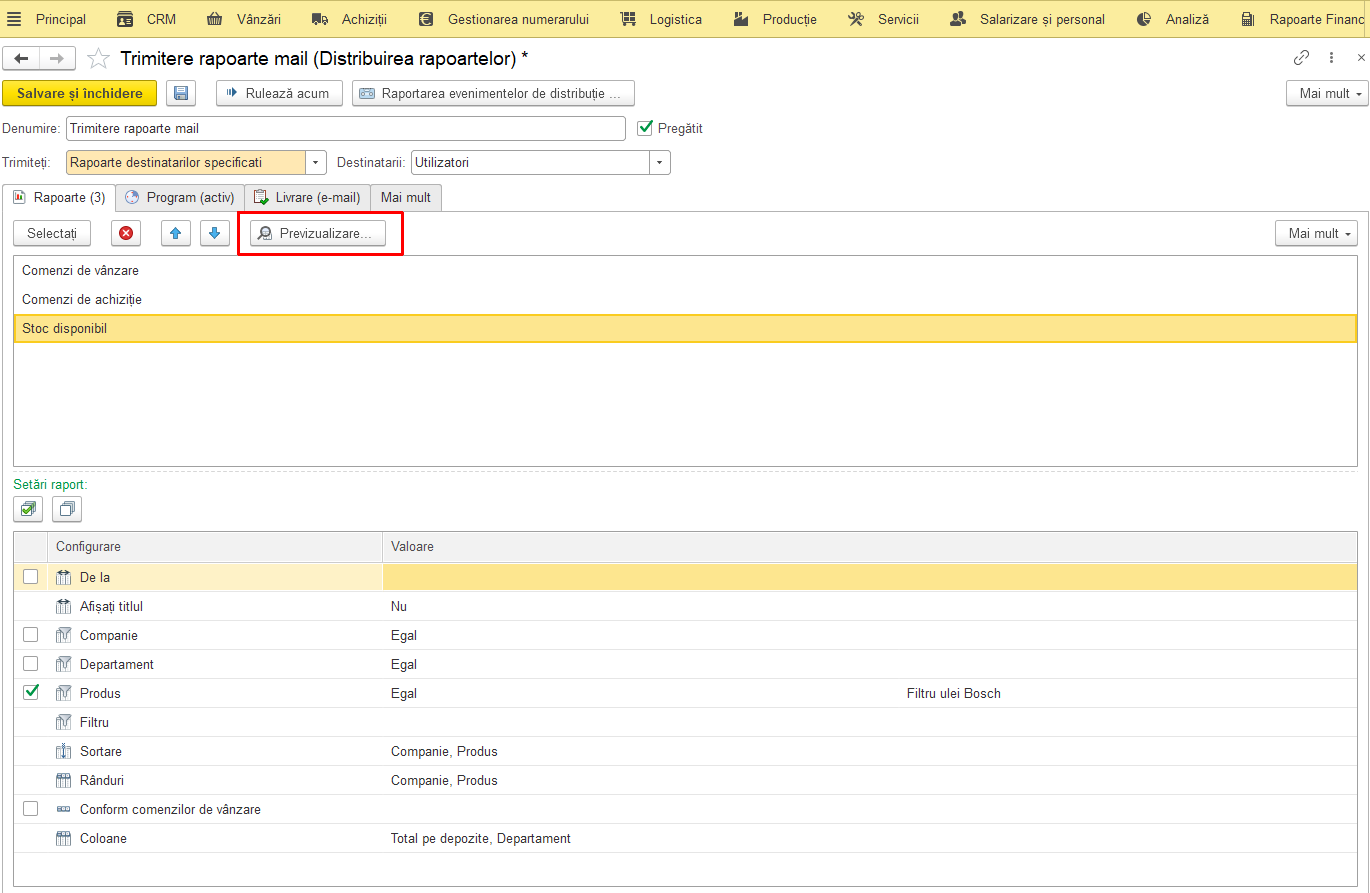Open the Livrare (e-mail) tab

pyautogui.click(x=307, y=197)
